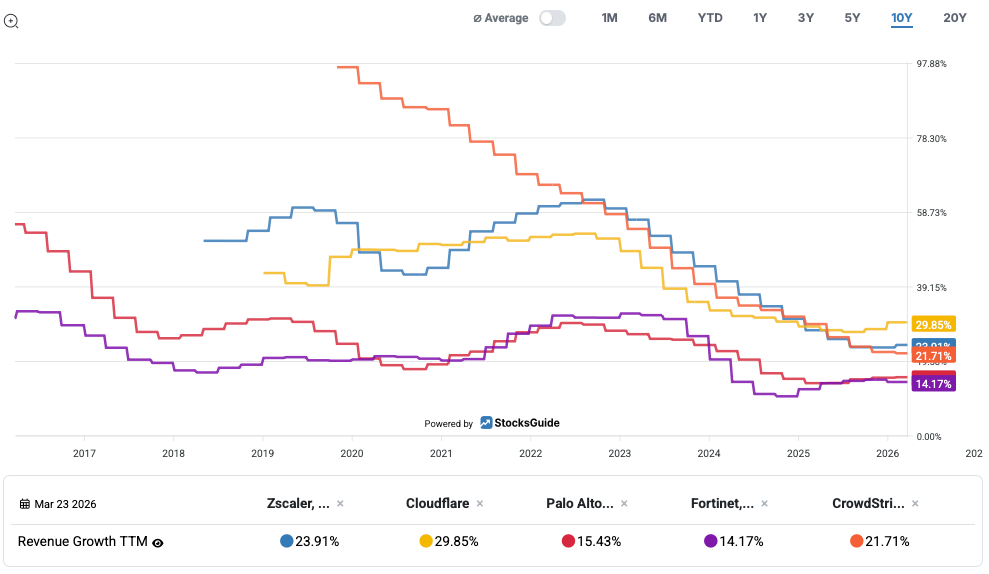Click the yellow 29.85% value label on chart
This screenshot has height=574, width=989.
click(934, 325)
